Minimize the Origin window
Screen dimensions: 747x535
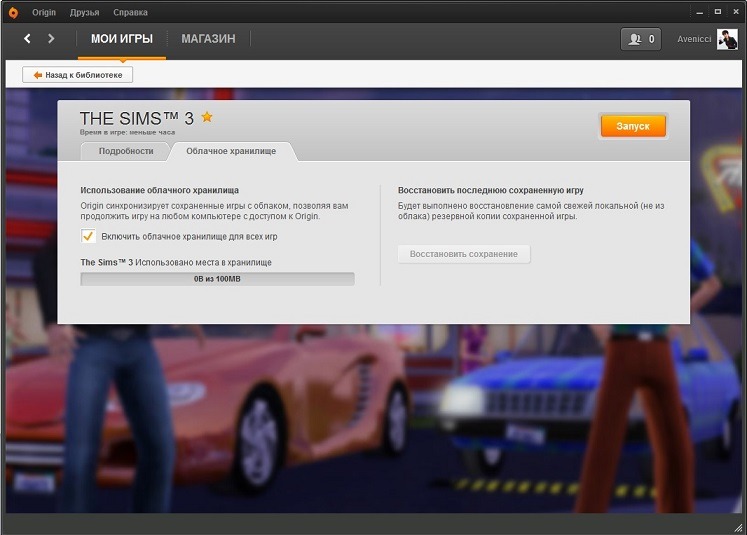coord(699,12)
